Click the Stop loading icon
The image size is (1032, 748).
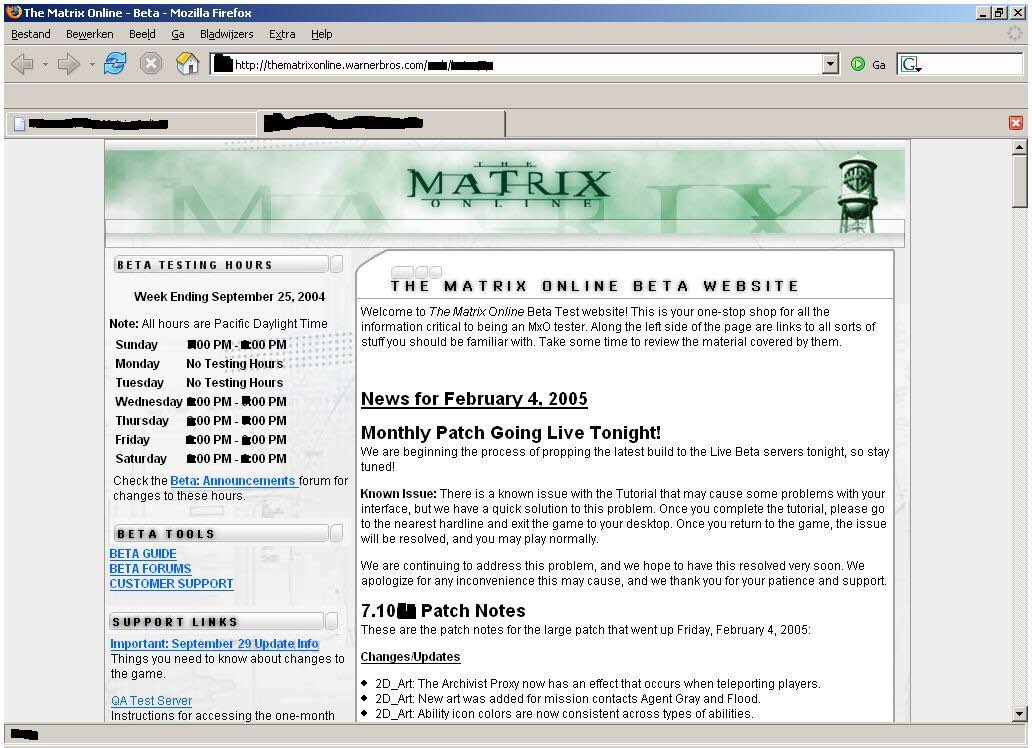click(x=150, y=64)
